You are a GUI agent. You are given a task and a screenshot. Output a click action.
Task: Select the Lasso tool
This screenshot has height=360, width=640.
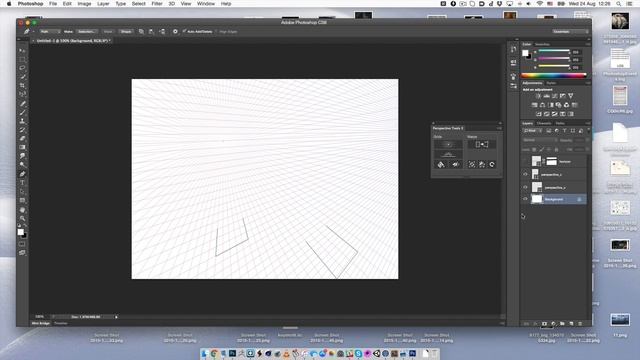[x=22, y=68]
